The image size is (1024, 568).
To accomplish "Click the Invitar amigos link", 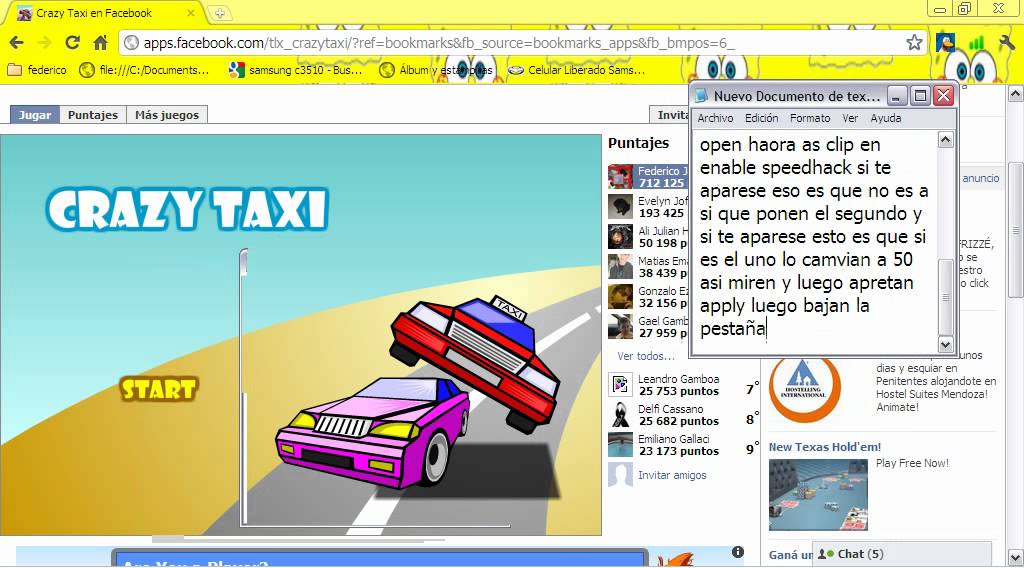I will [672, 475].
